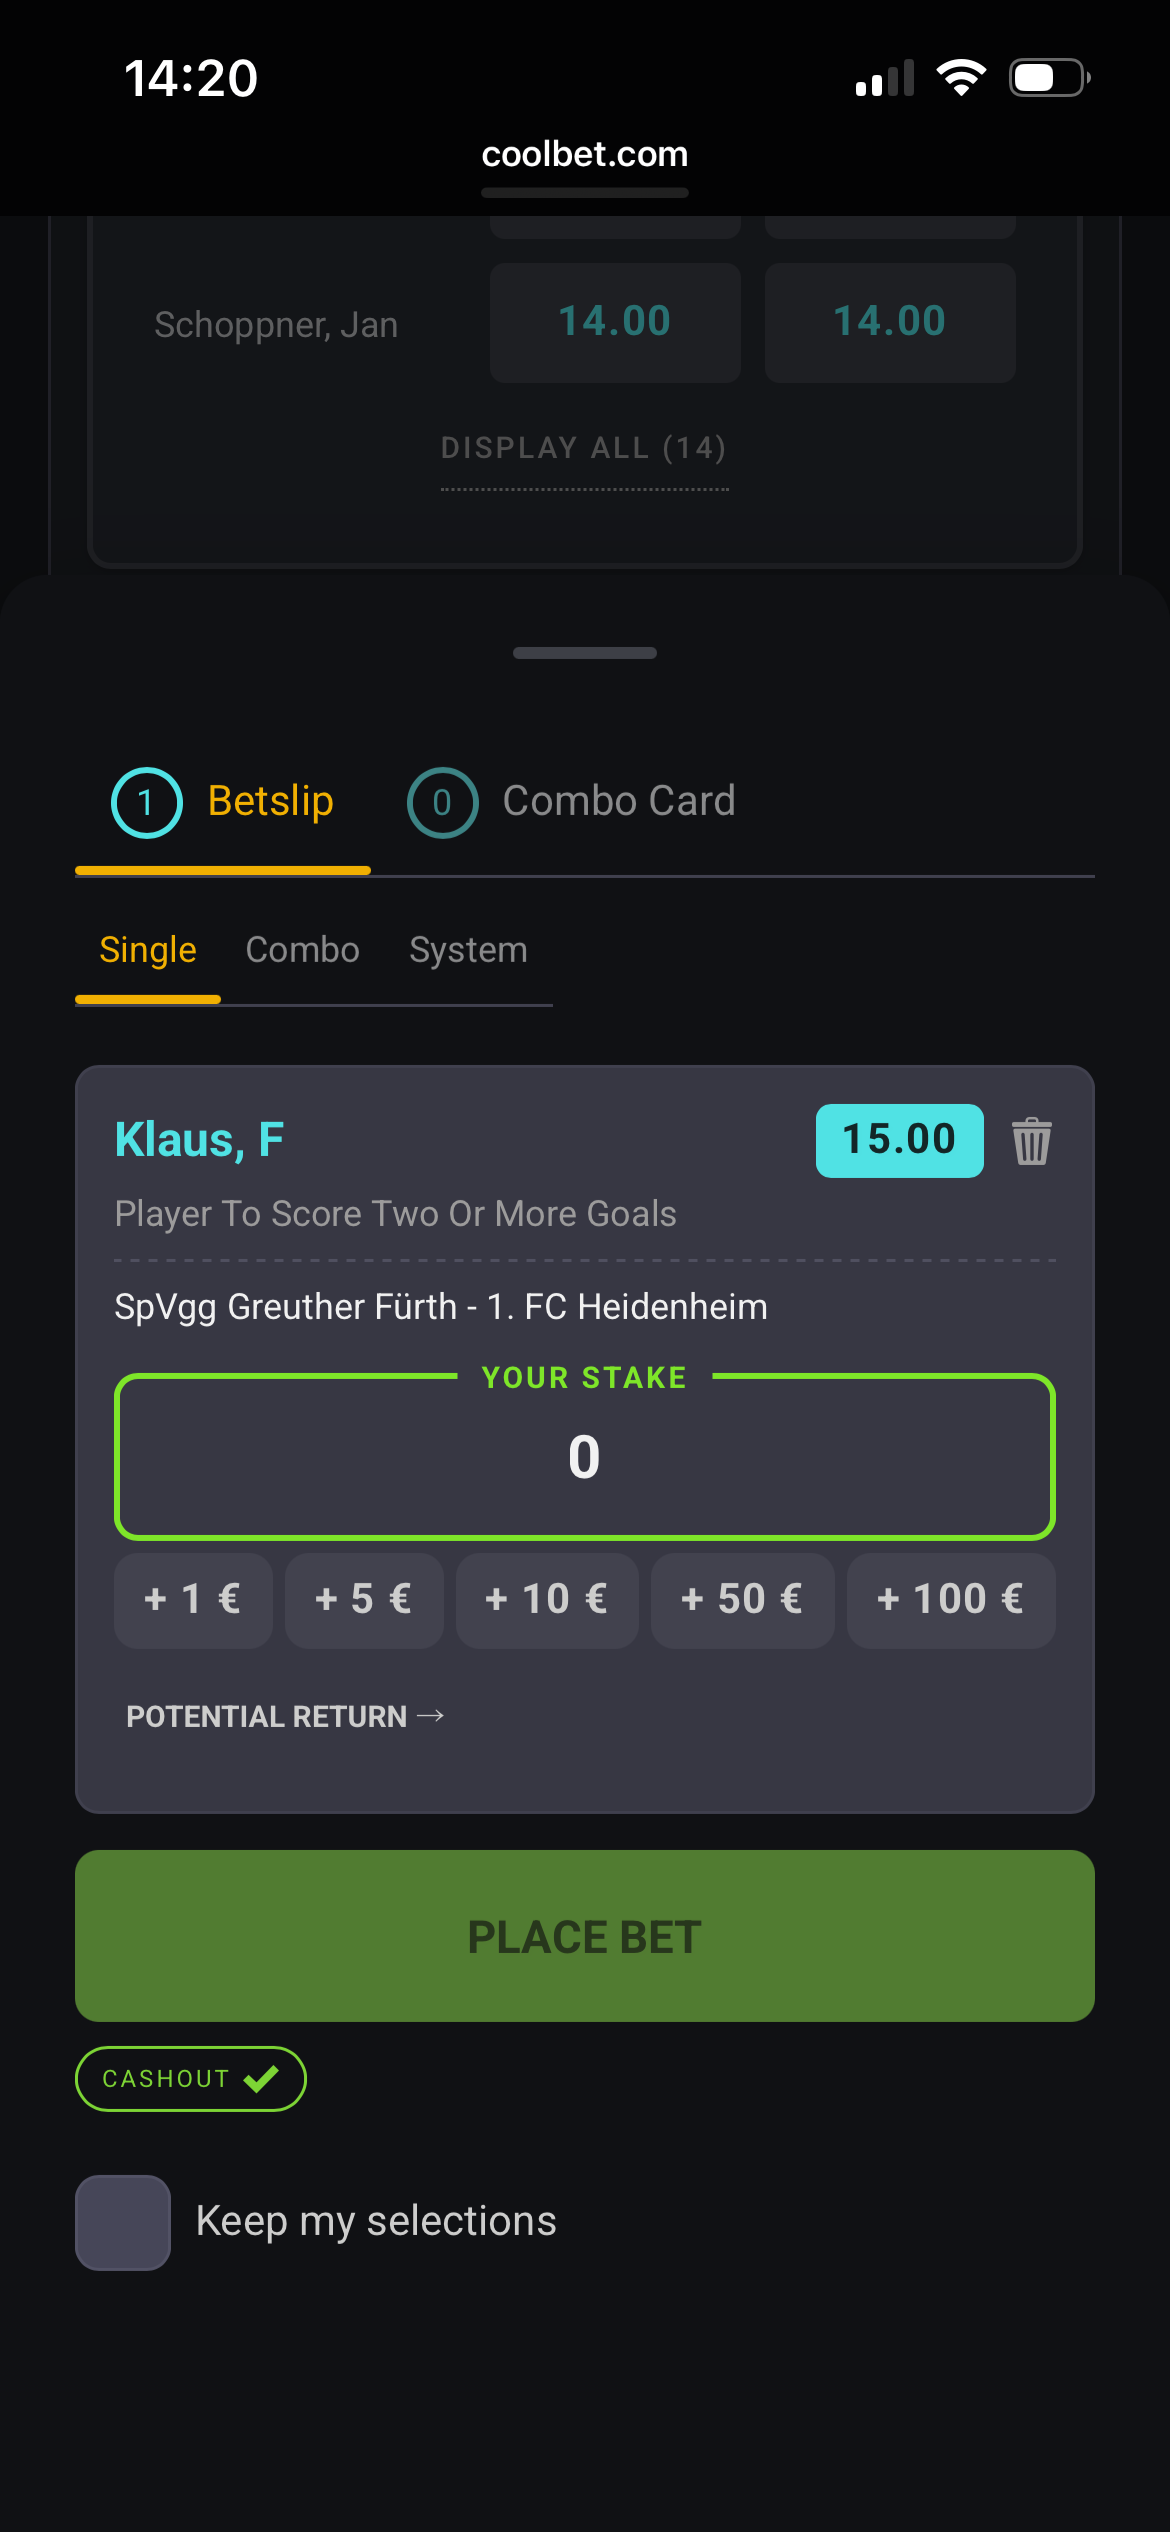Select the Combo bet type tab
Viewport: 1170px width, 2532px height.
302,950
